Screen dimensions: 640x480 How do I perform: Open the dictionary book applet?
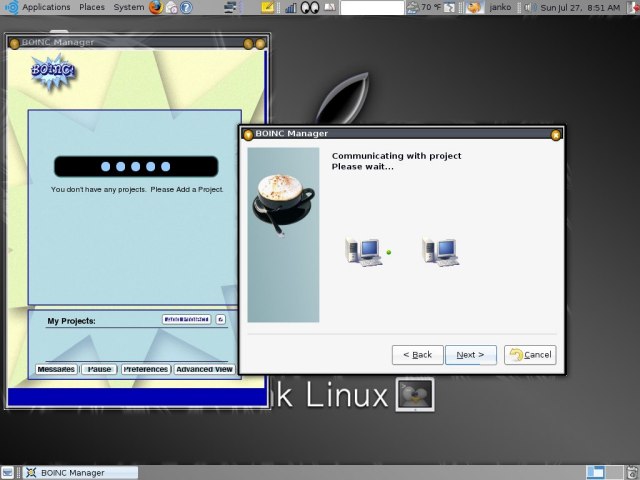tap(330, 7)
